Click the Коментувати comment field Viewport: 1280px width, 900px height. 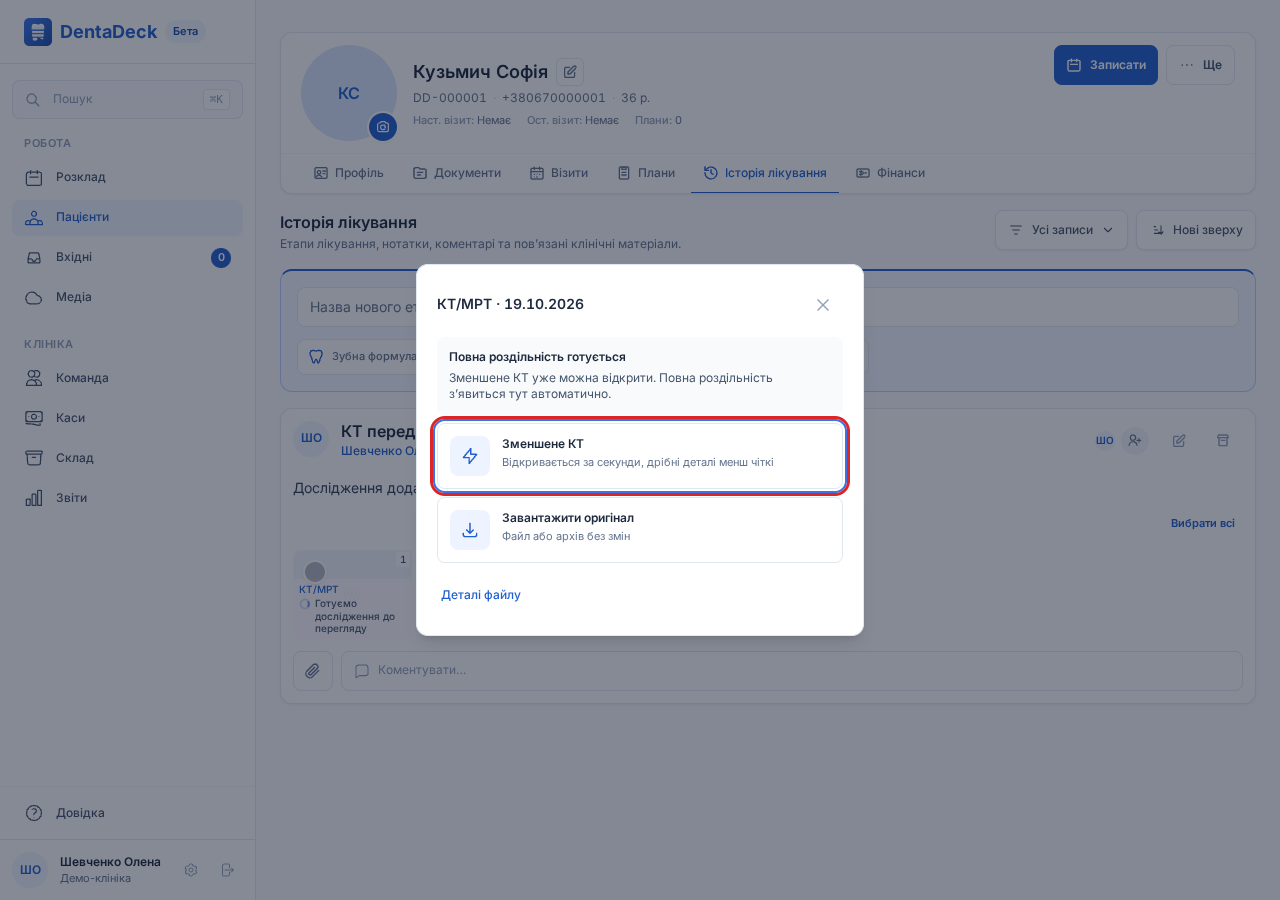792,671
